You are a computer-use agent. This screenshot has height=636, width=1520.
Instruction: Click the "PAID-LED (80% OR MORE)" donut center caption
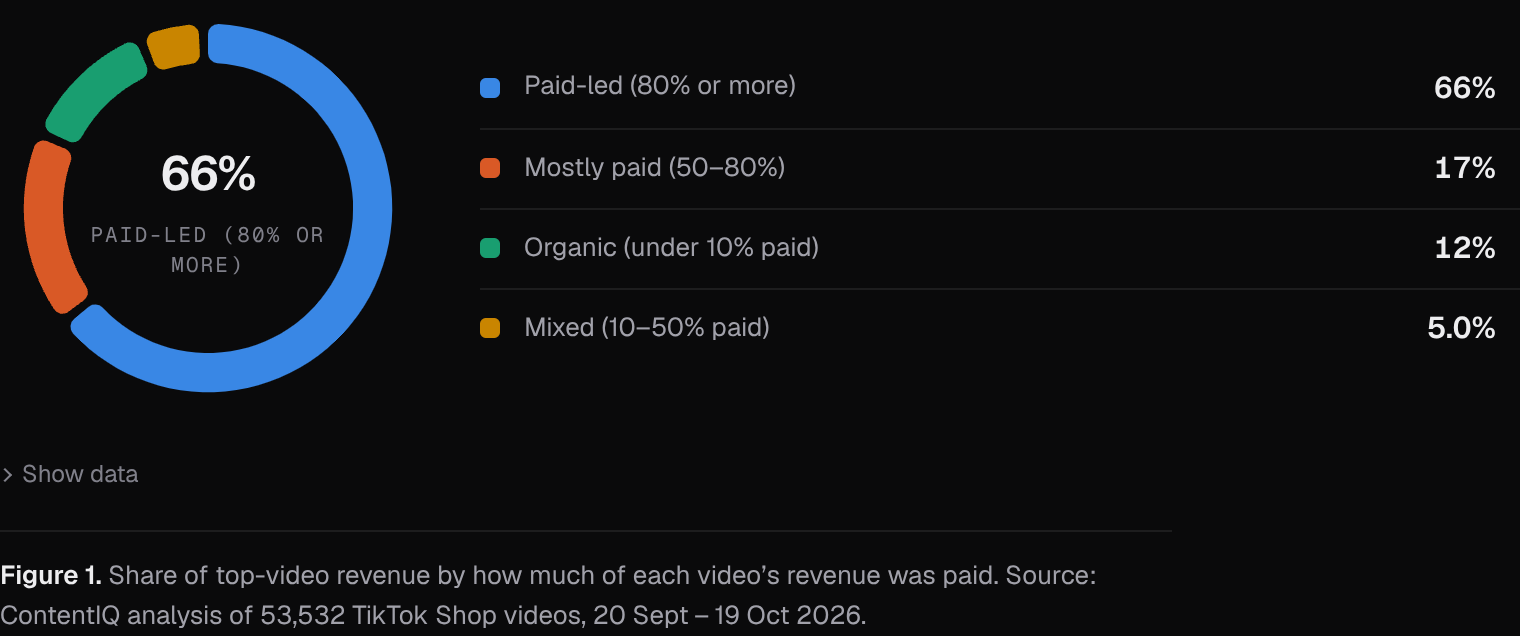(x=208, y=250)
